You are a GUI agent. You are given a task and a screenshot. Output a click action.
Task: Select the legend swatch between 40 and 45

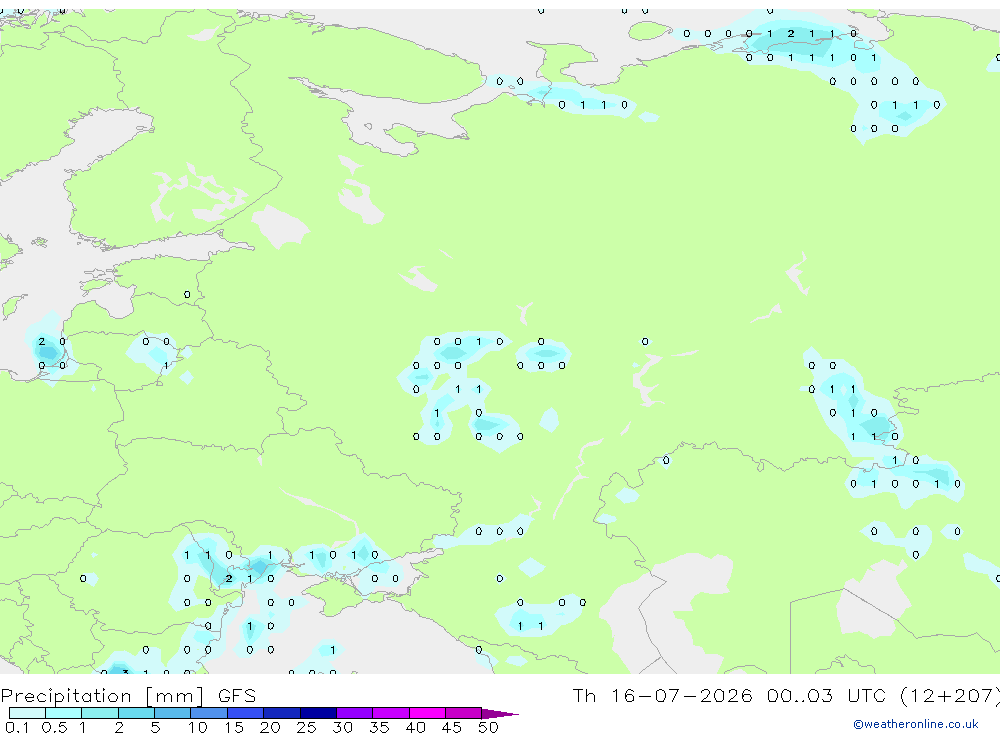[x=427, y=713]
